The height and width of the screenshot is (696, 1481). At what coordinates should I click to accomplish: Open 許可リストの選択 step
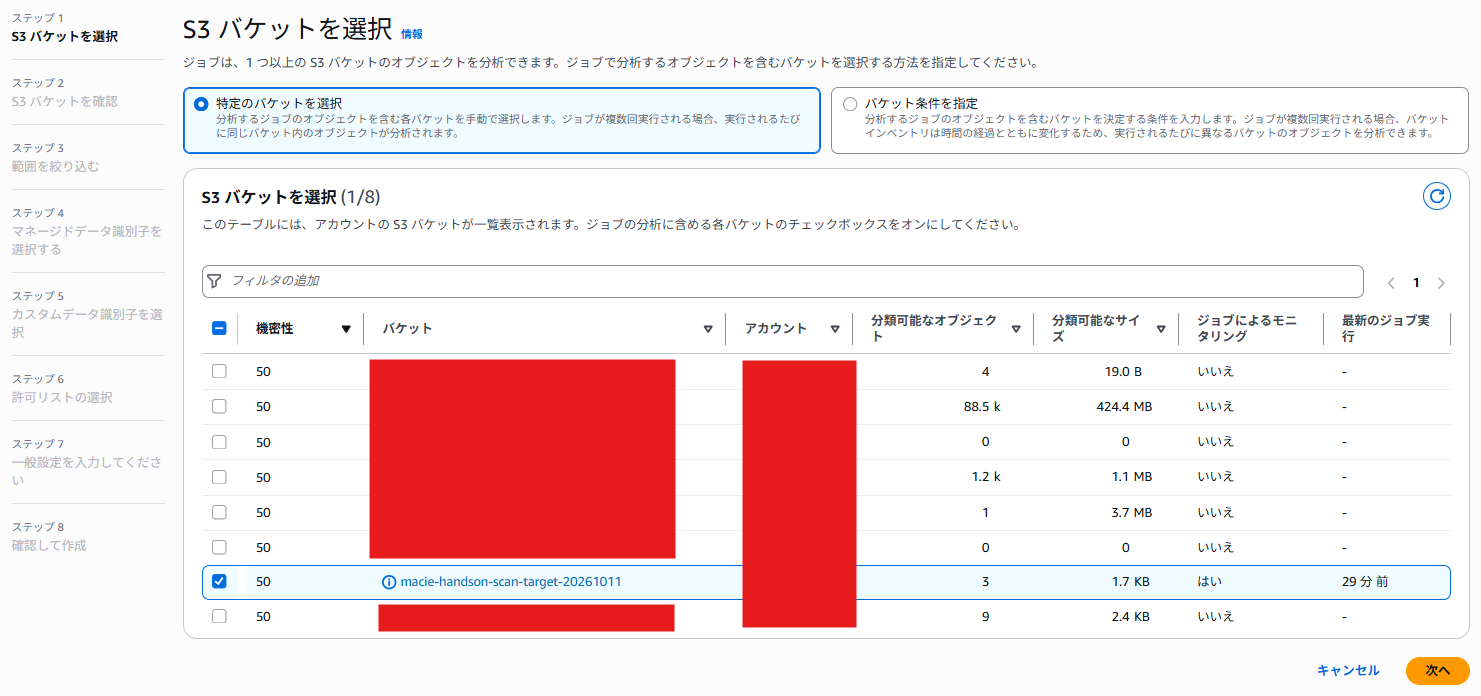pos(62,397)
